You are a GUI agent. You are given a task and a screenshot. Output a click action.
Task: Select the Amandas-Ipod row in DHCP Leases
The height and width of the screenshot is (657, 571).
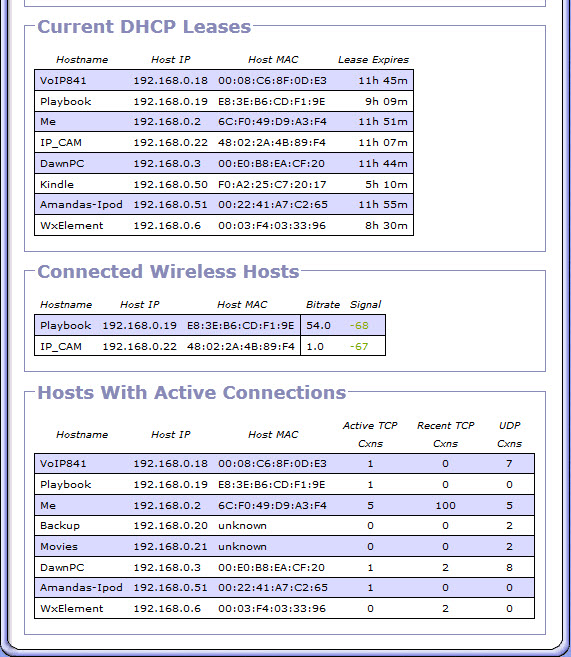tap(224, 204)
